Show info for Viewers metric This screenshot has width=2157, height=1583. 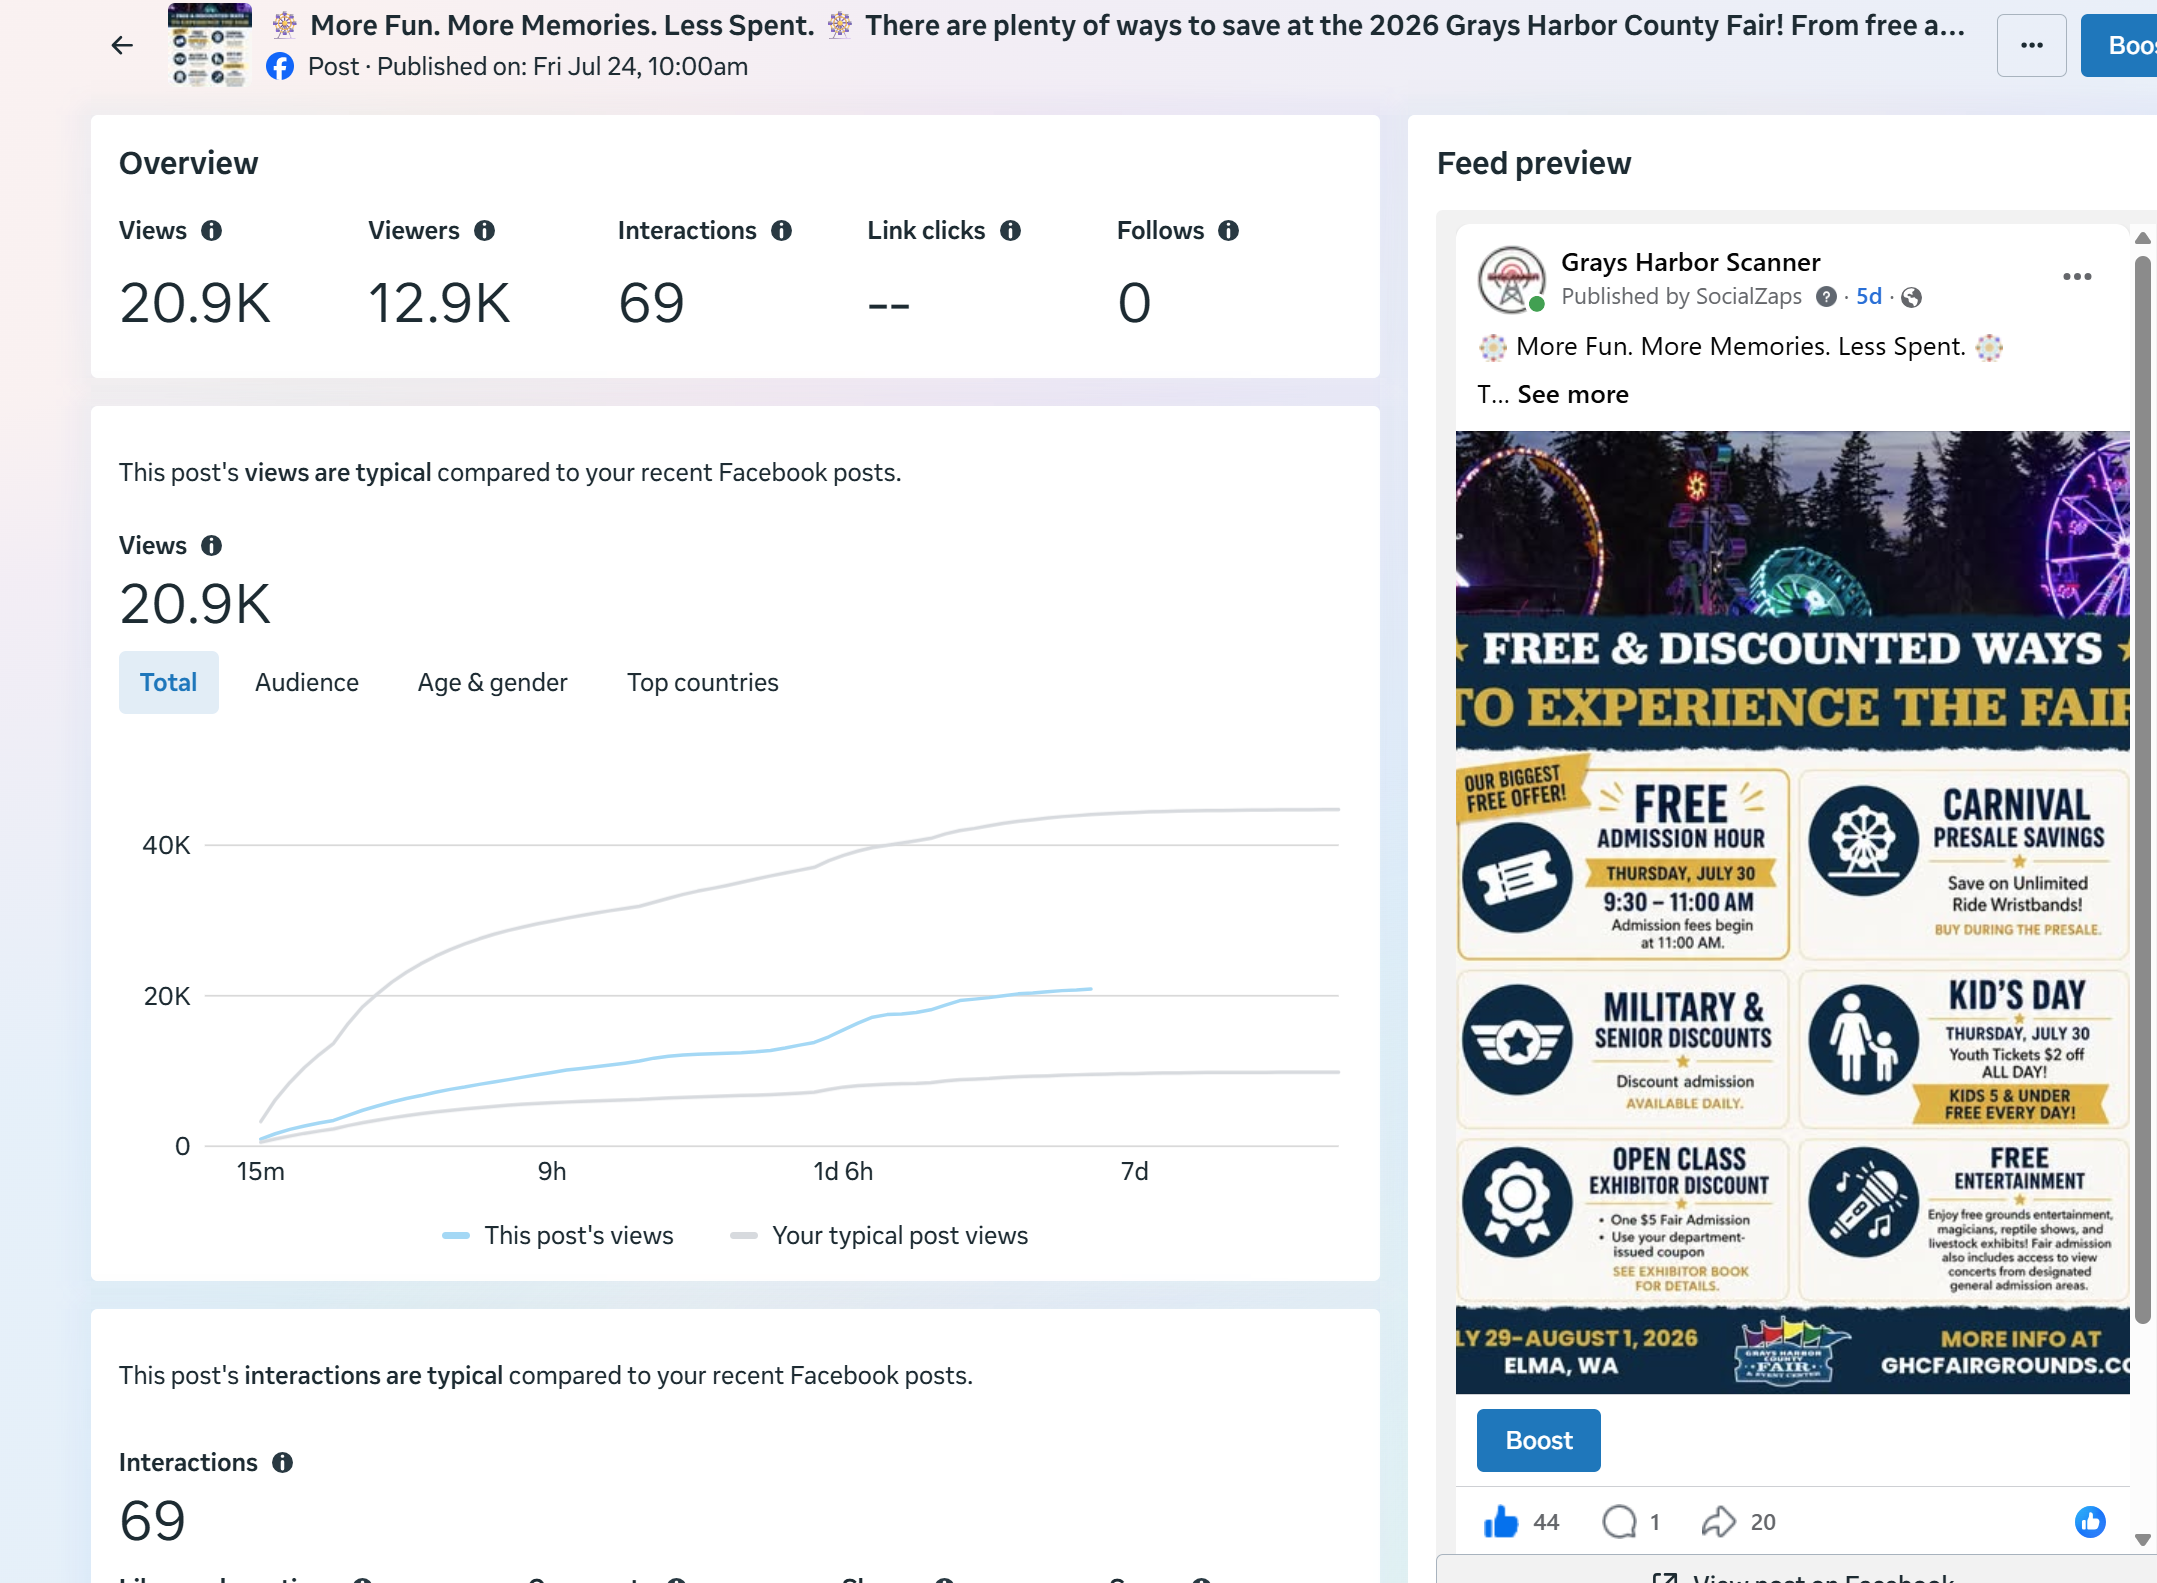[x=485, y=231]
